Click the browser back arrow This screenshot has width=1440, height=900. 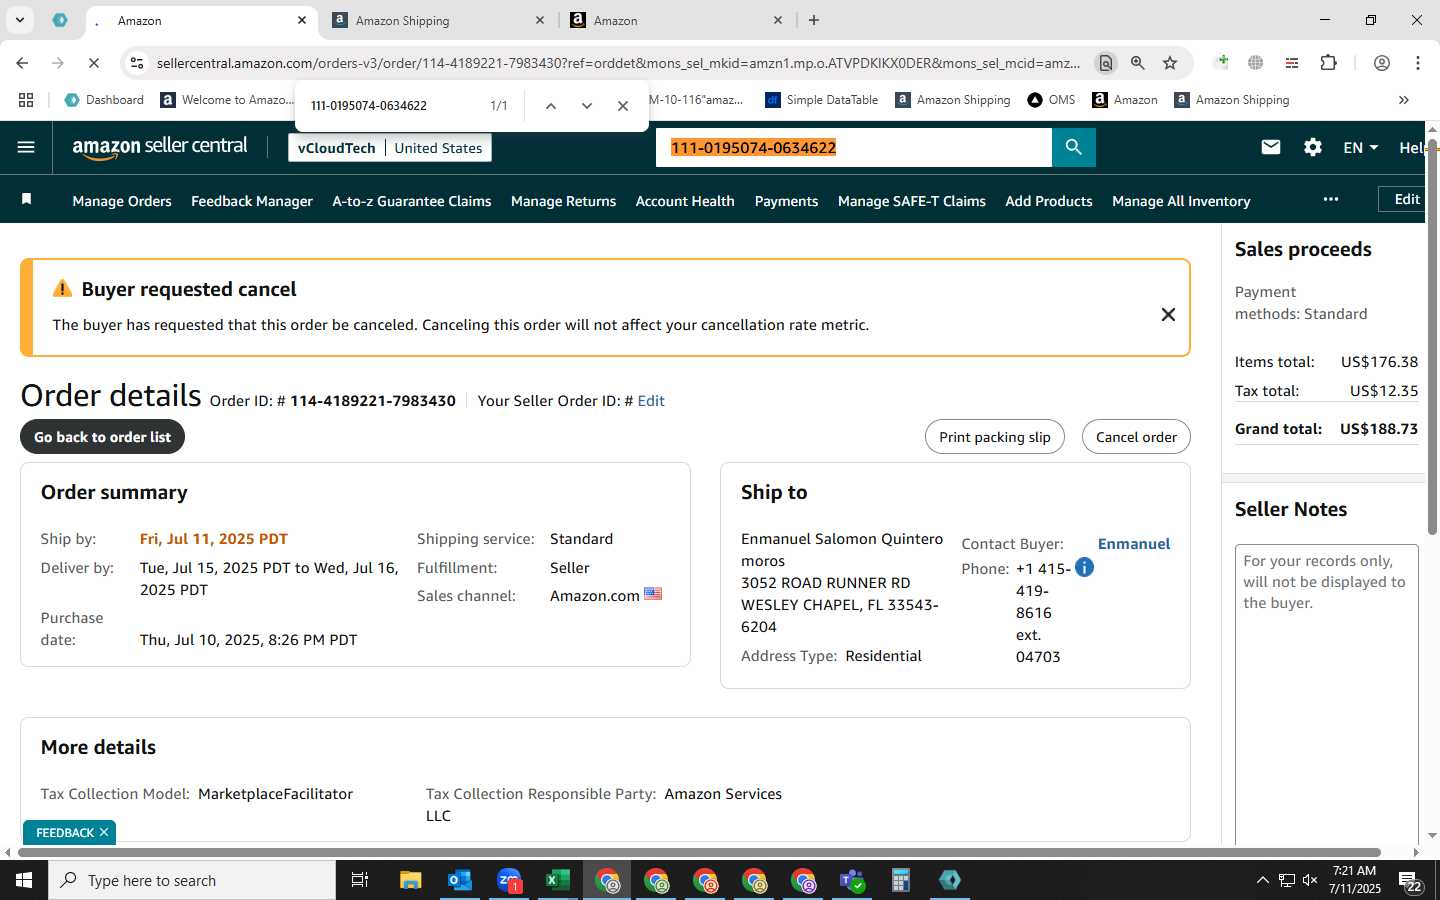click(22, 63)
